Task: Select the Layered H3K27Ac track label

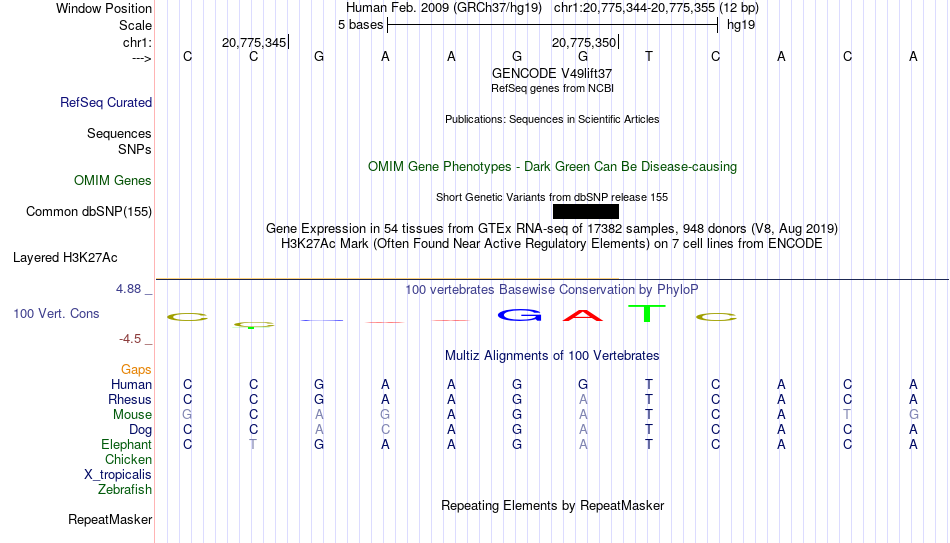Action: (65, 258)
